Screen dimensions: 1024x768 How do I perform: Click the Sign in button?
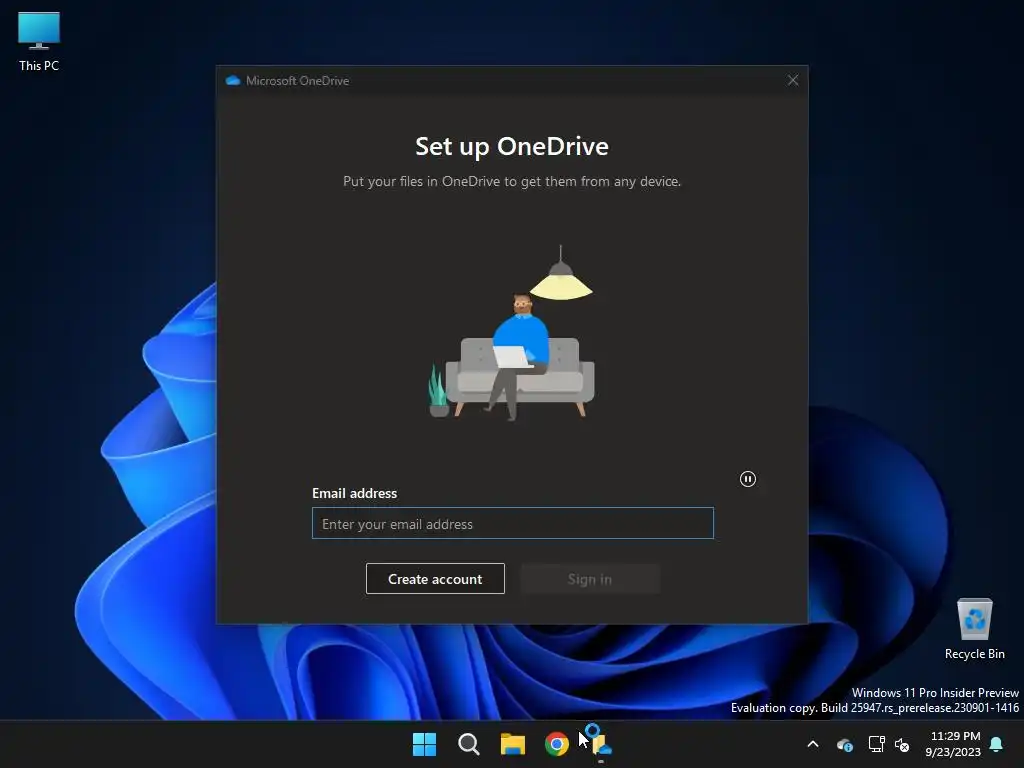pyautogui.click(x=590, y=579)
